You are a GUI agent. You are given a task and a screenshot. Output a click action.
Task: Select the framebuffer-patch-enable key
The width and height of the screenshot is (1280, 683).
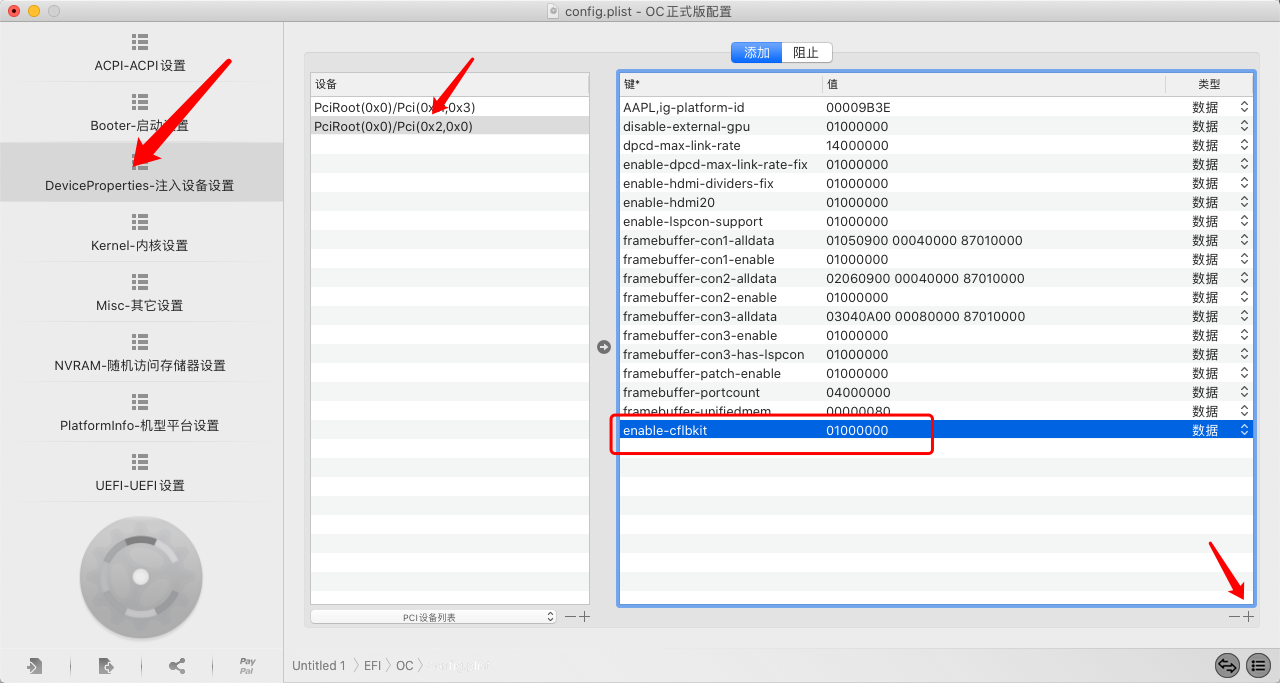point(702,373)
